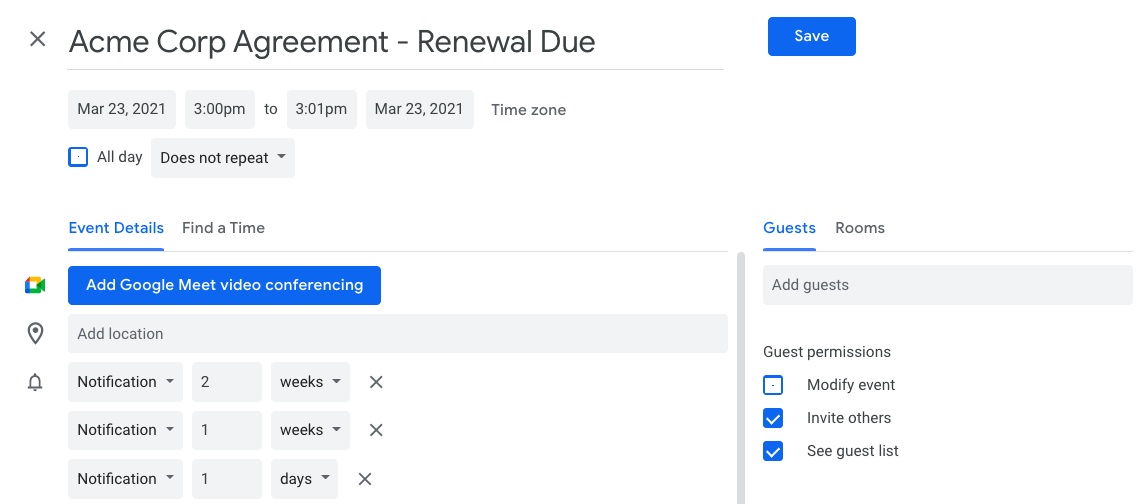This screenshot has width=1145, height=504.
Task: Click the notification bell icon
Action: (x=35, y=382)
